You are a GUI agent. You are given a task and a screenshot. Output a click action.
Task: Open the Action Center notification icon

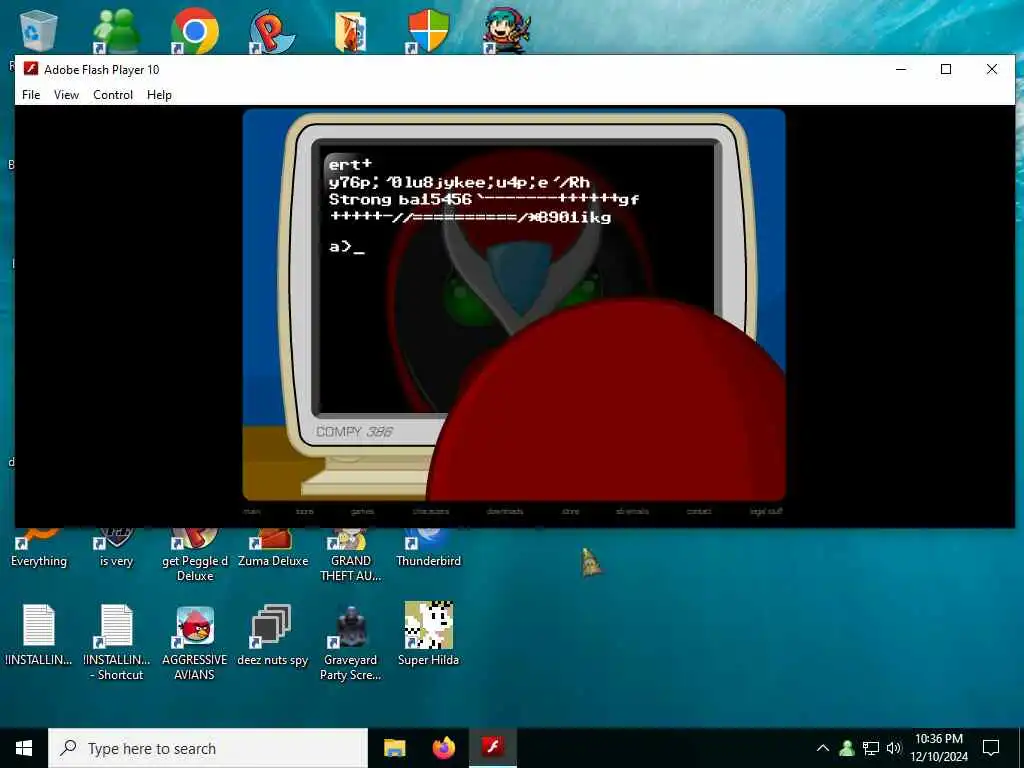[991, 748]
